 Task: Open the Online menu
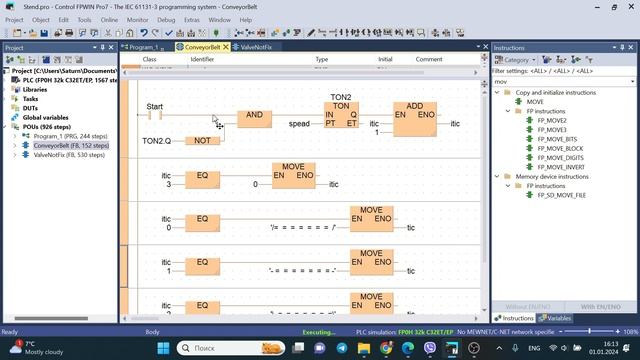(109, 20)
